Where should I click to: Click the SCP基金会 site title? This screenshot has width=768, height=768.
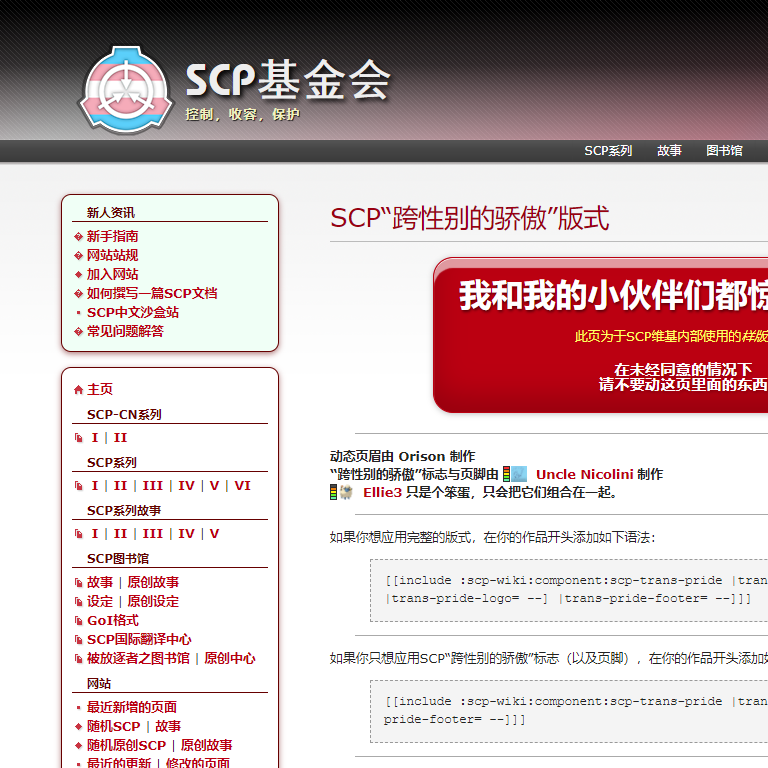pyautogui.click(x=287, y=81)
